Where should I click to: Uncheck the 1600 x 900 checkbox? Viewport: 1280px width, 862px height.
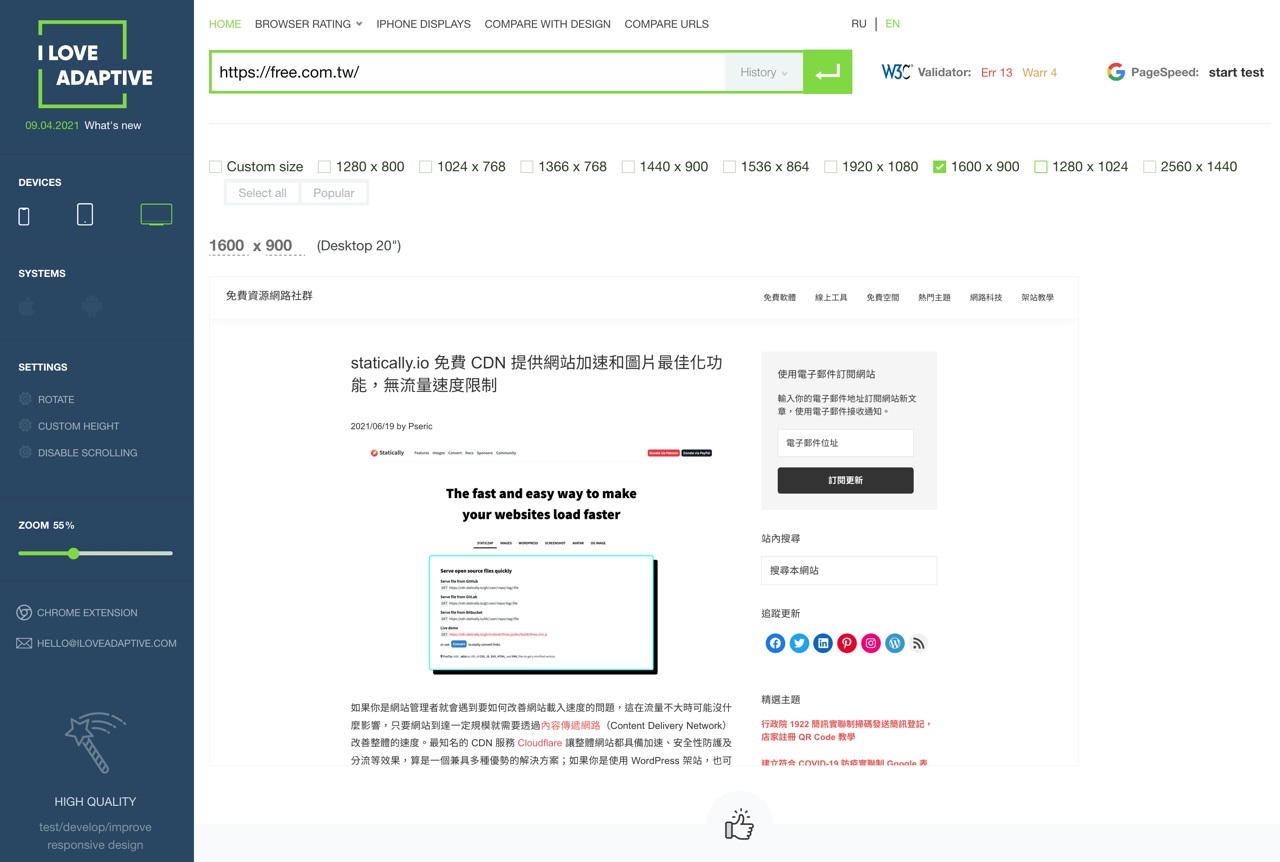coord(939,167)
